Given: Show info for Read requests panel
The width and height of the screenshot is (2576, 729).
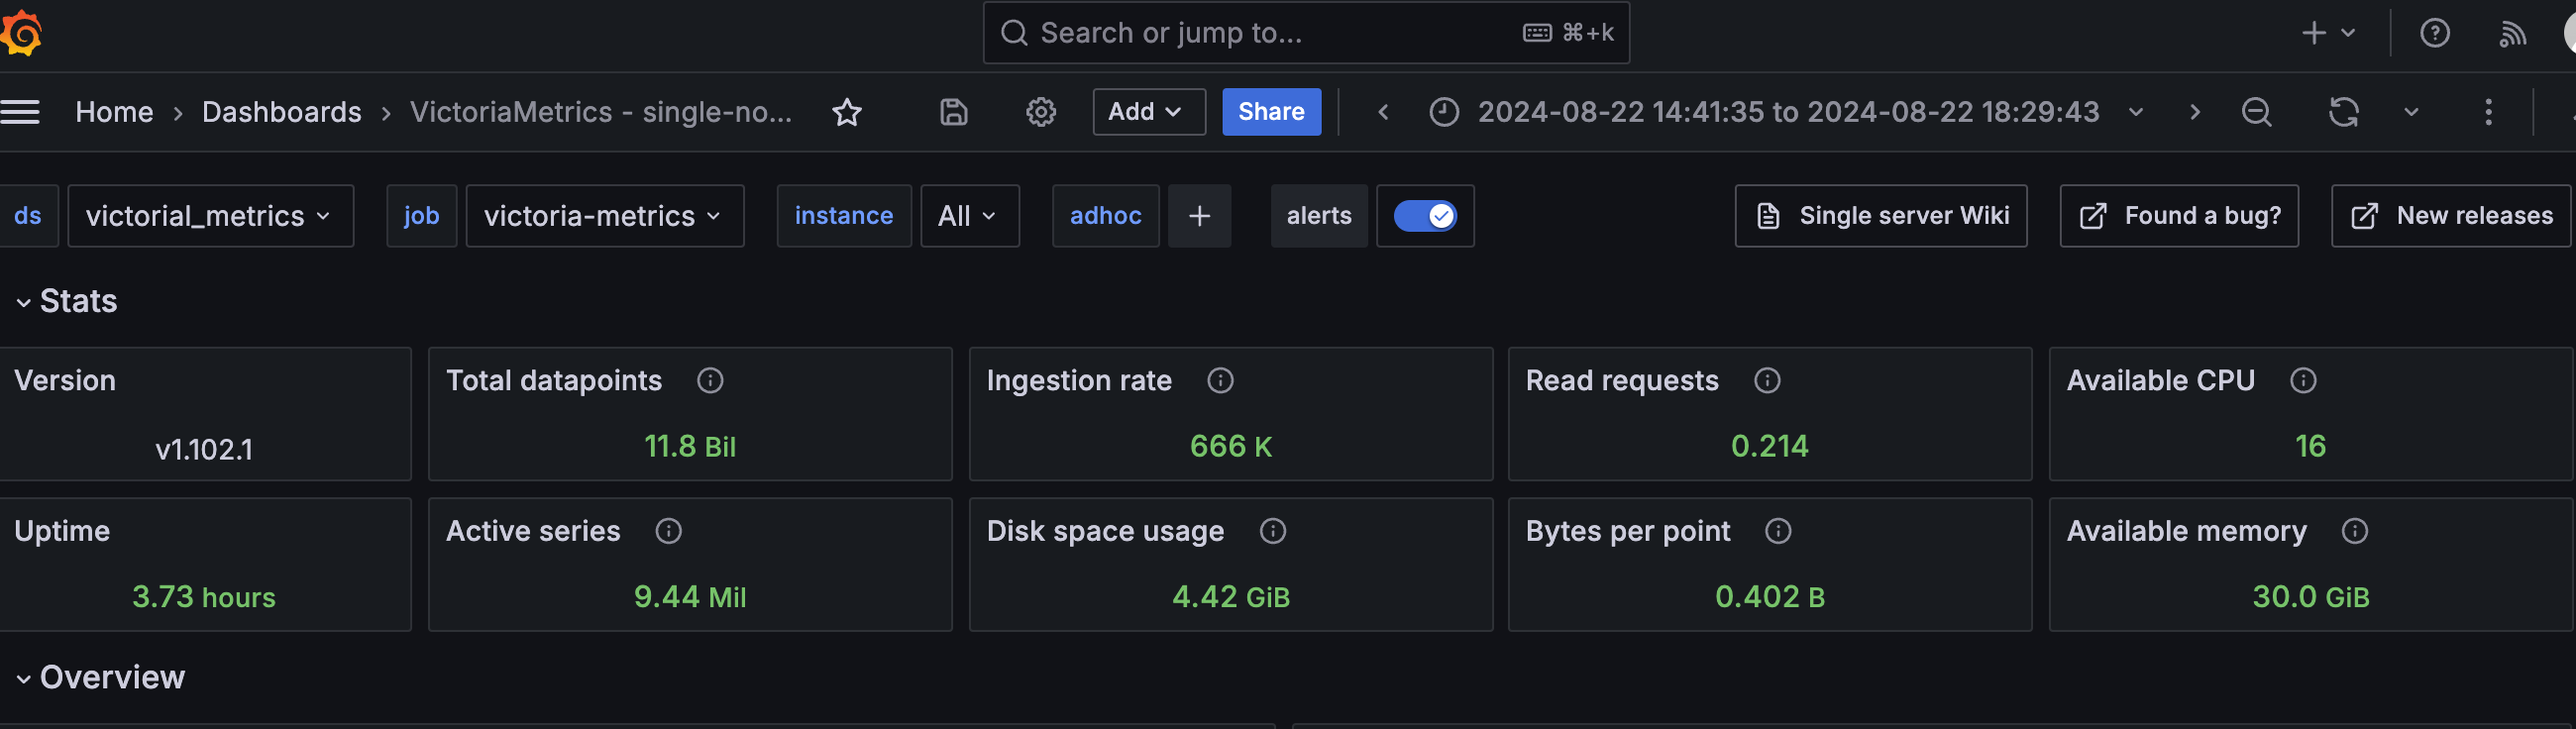Looking at the screenshot, I should pos(1767,381).
